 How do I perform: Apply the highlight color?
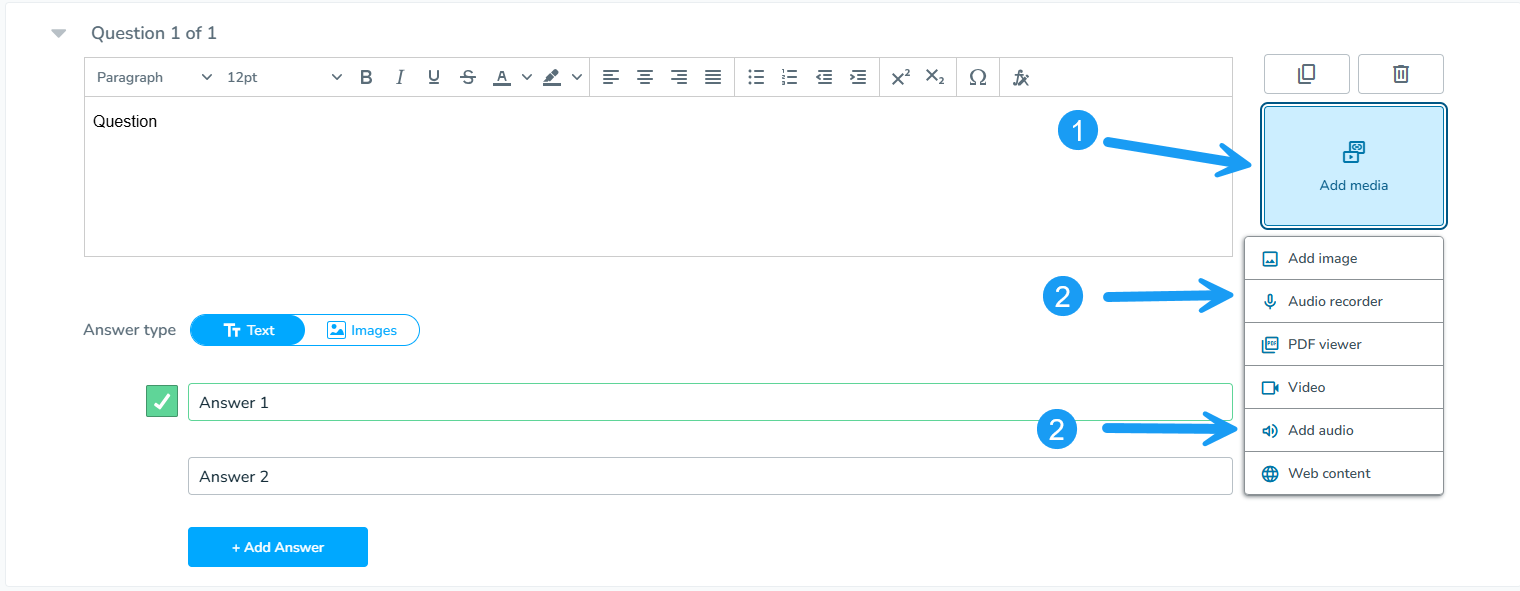point(552,77)
